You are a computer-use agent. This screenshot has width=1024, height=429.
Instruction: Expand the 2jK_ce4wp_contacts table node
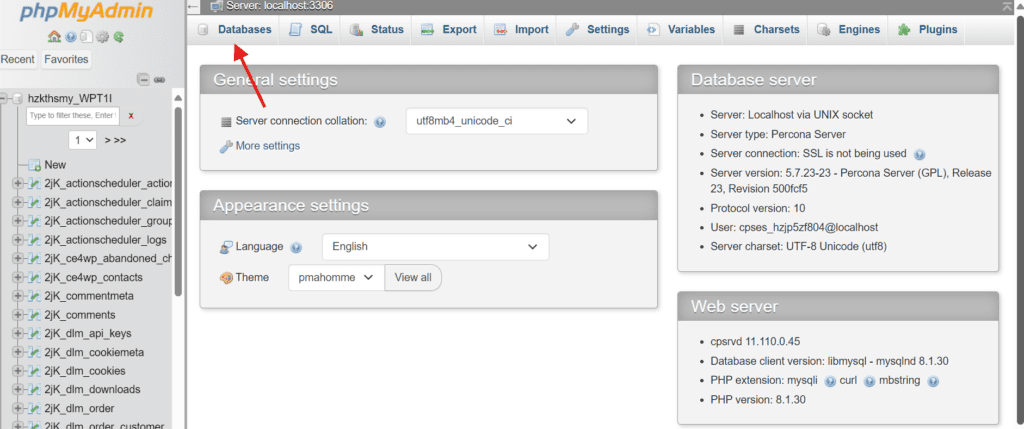18,278
